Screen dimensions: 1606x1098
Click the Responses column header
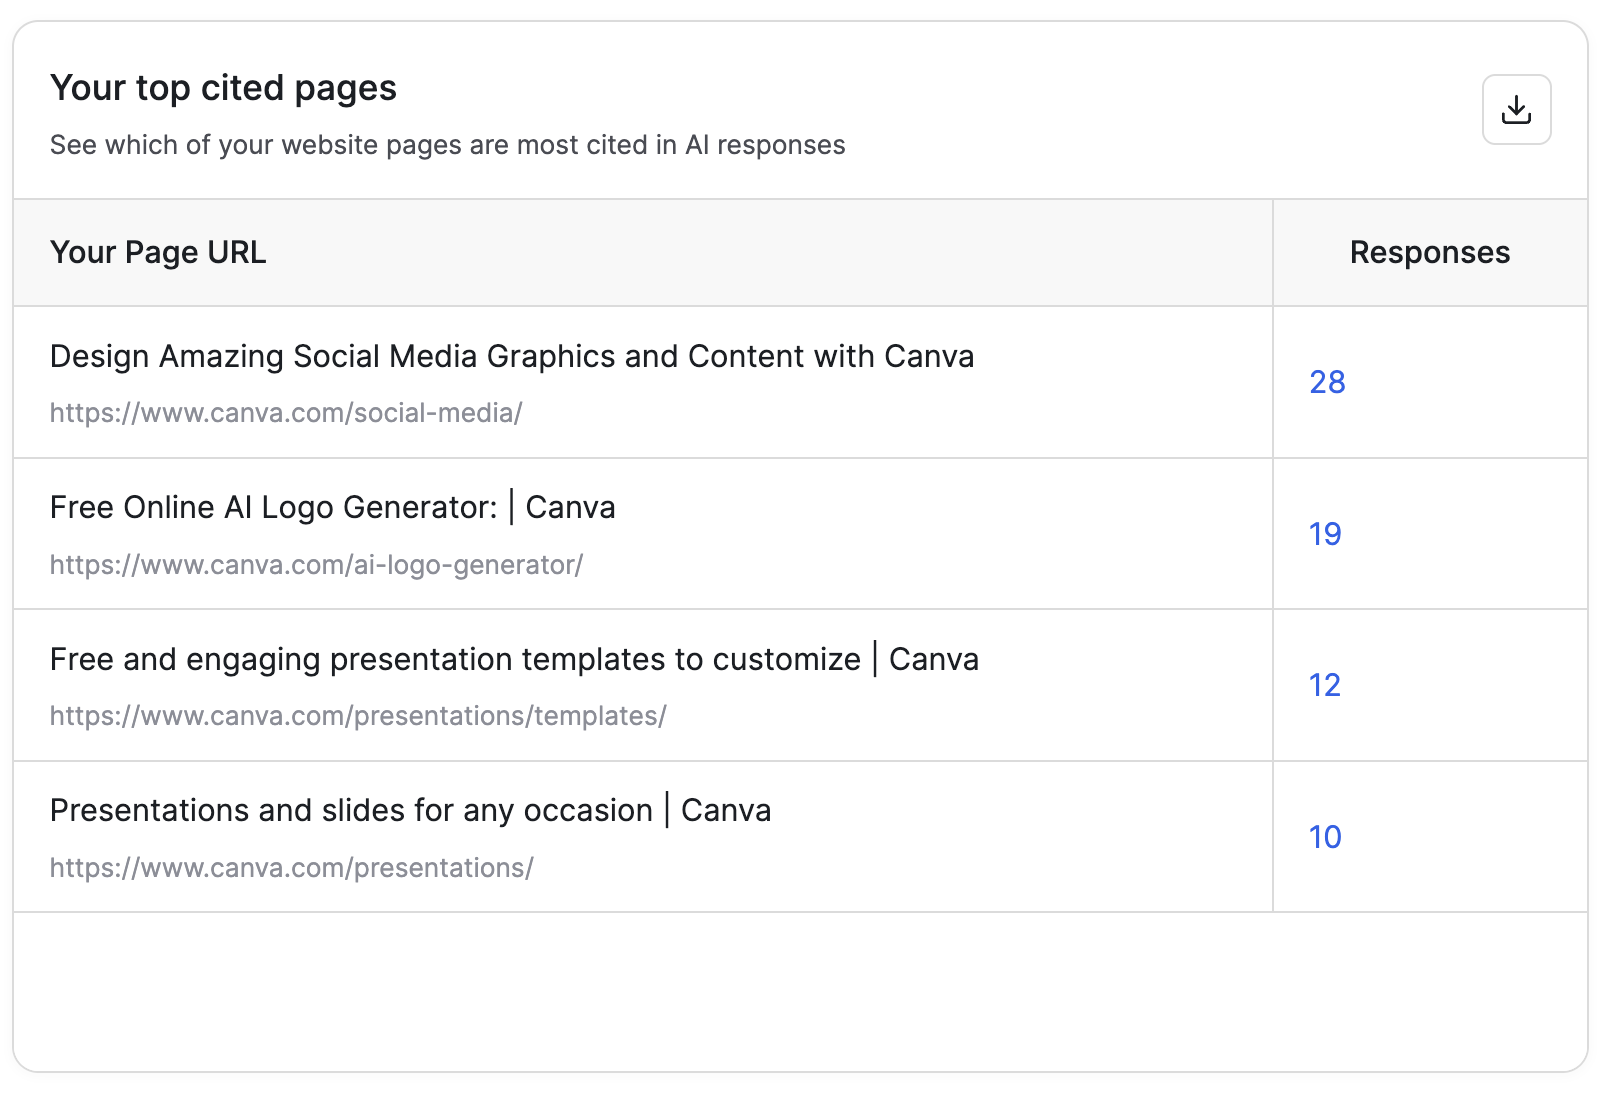1430,252
